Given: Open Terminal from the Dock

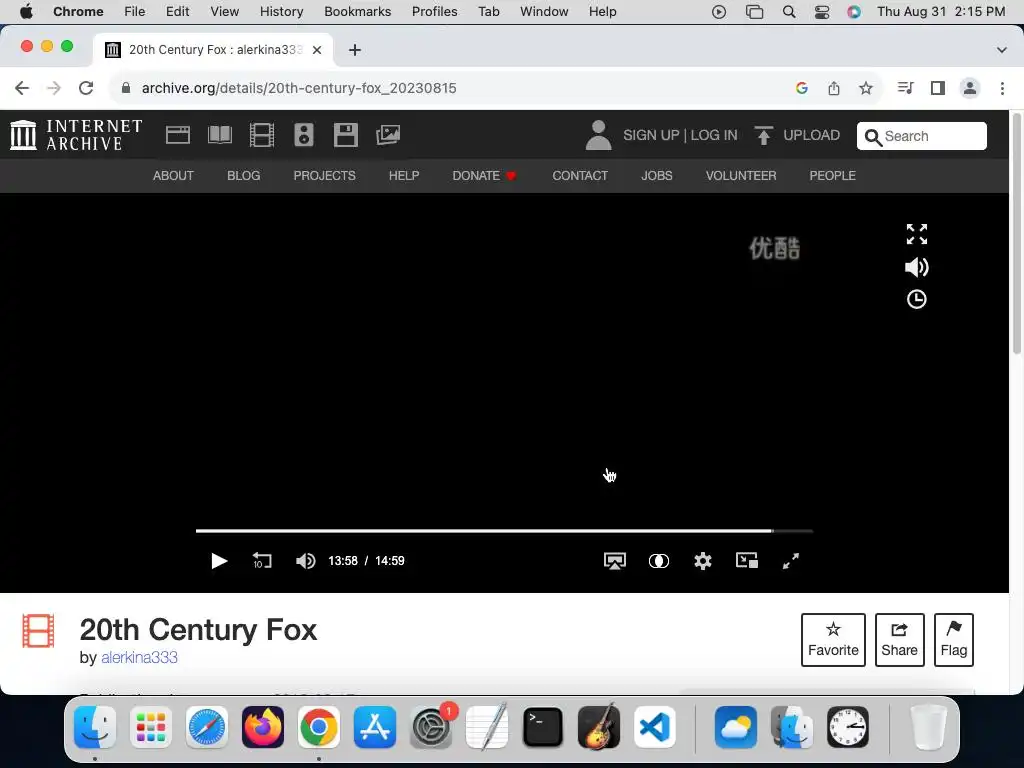Looking at the screenshot, I should pos(543,727).
